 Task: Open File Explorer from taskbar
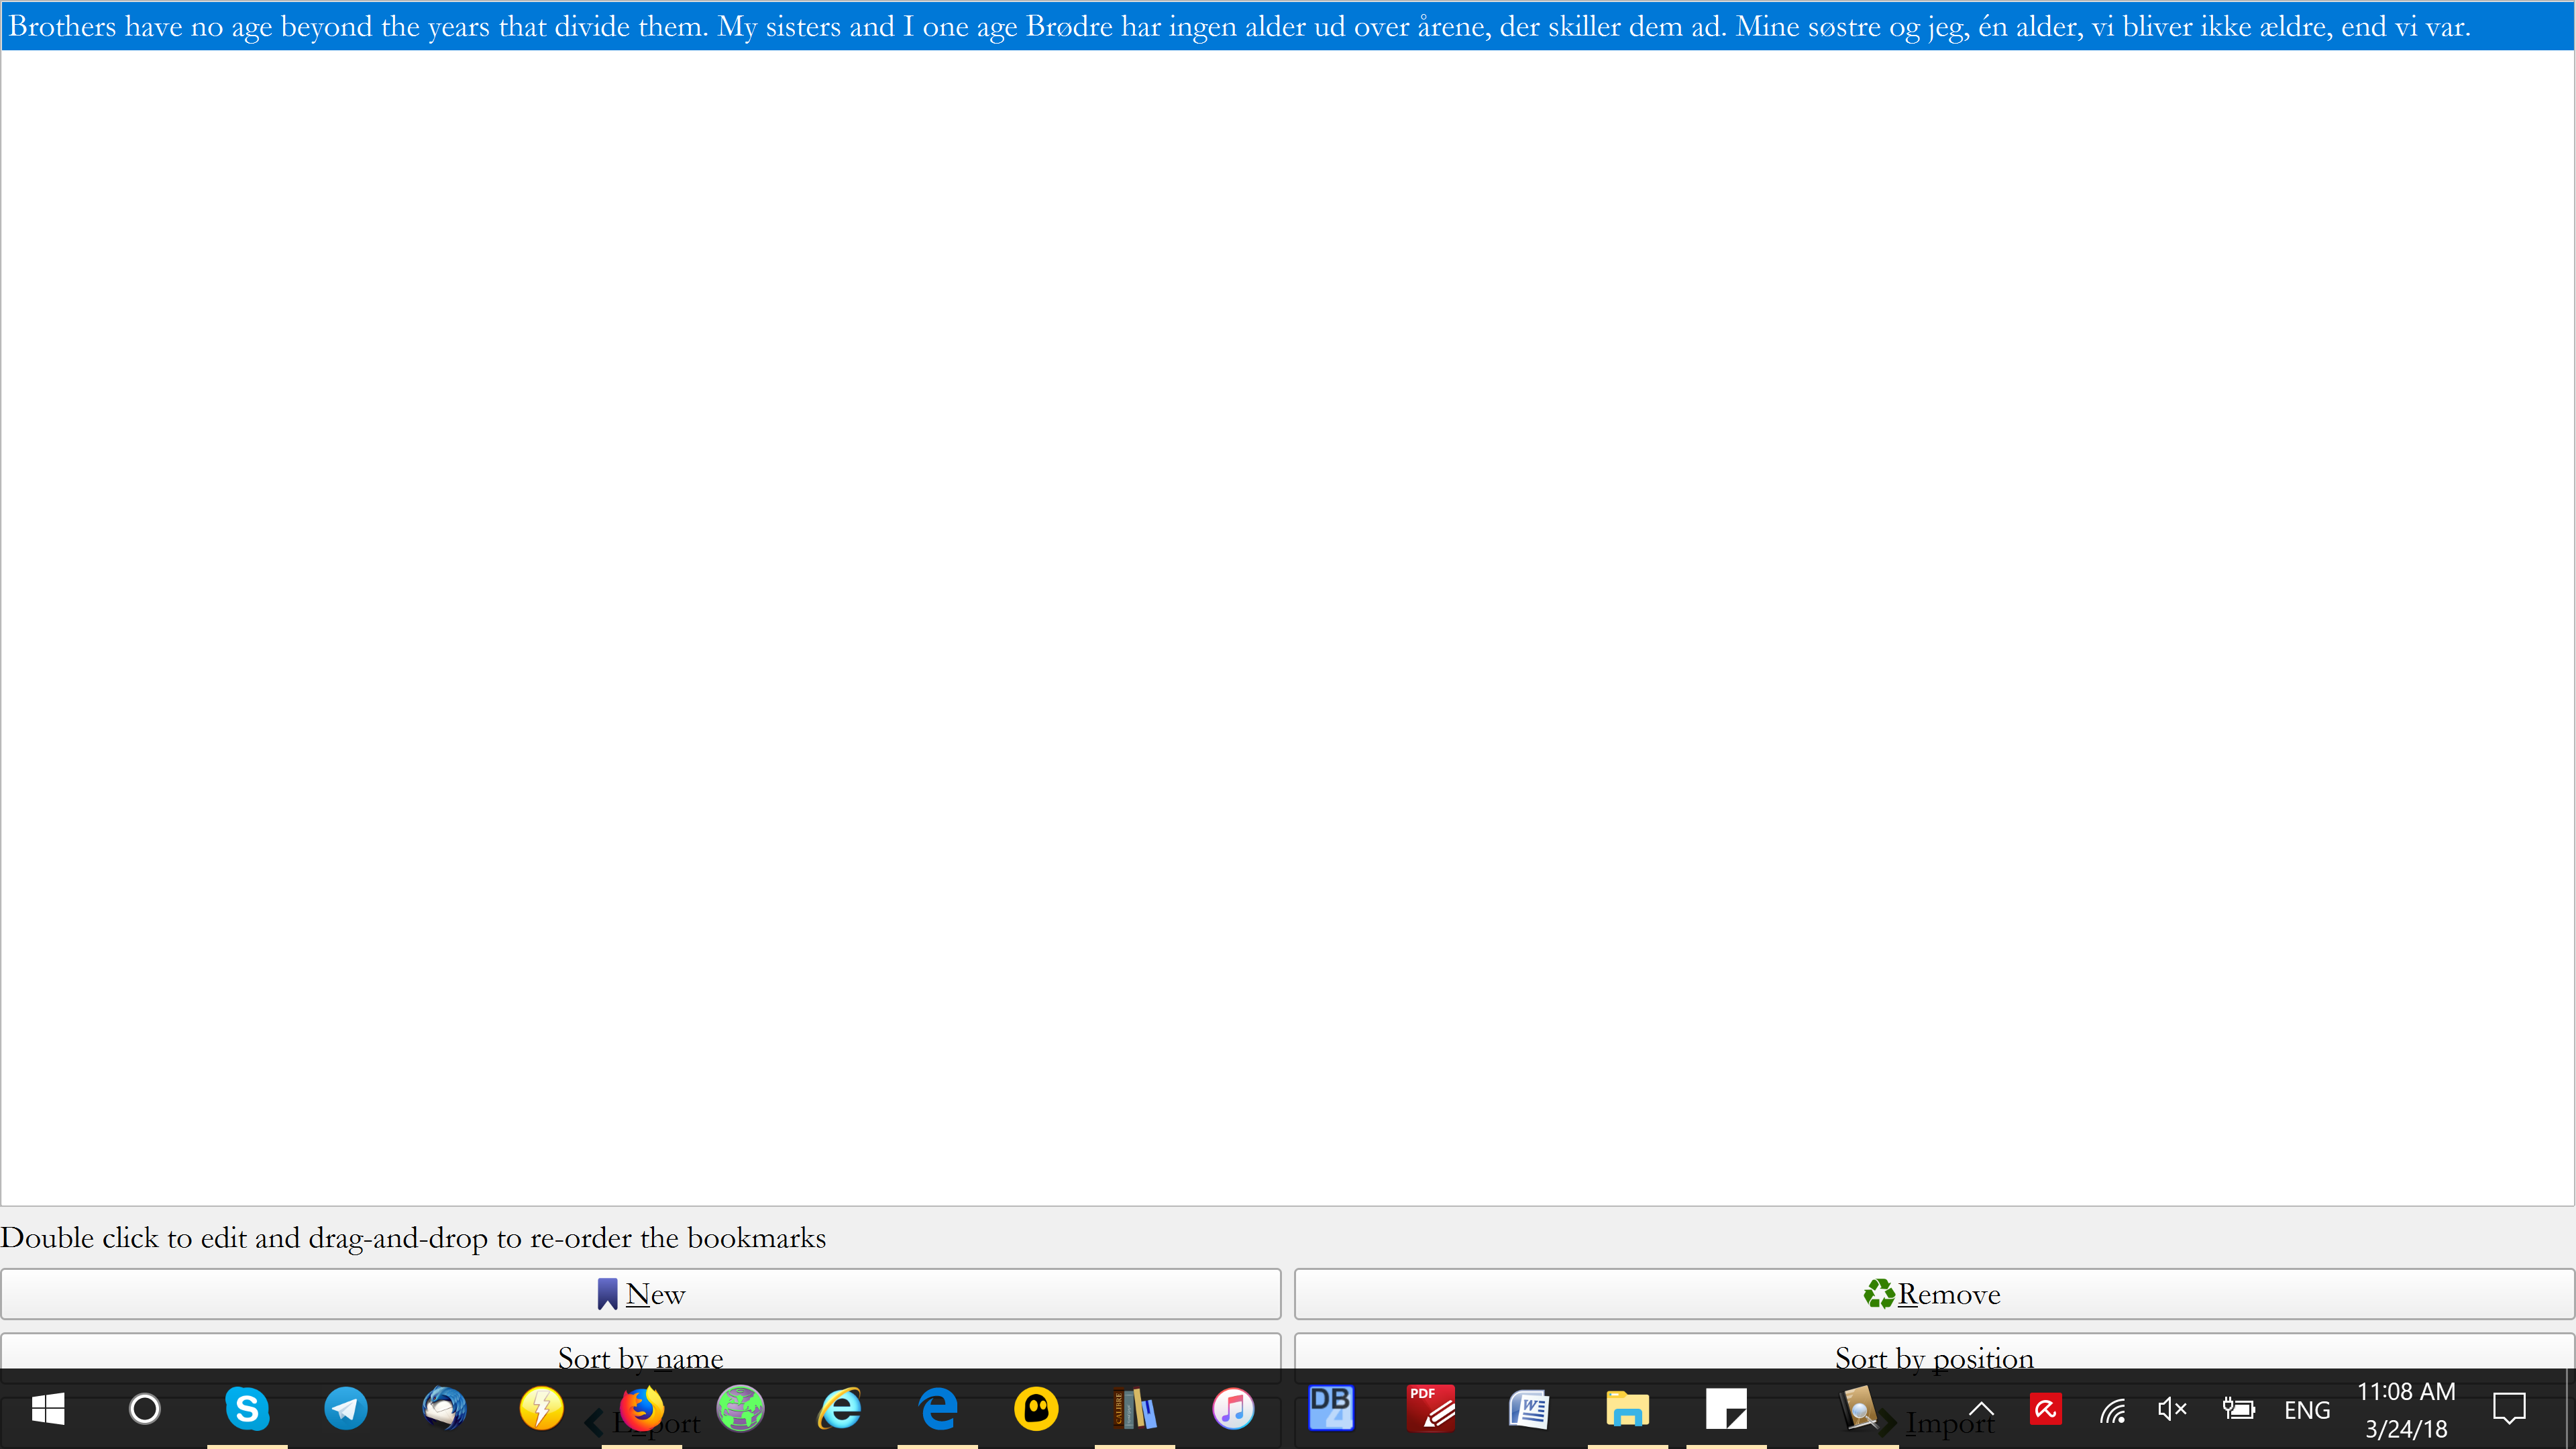pyautogui.click(x=1627, y=1409)
